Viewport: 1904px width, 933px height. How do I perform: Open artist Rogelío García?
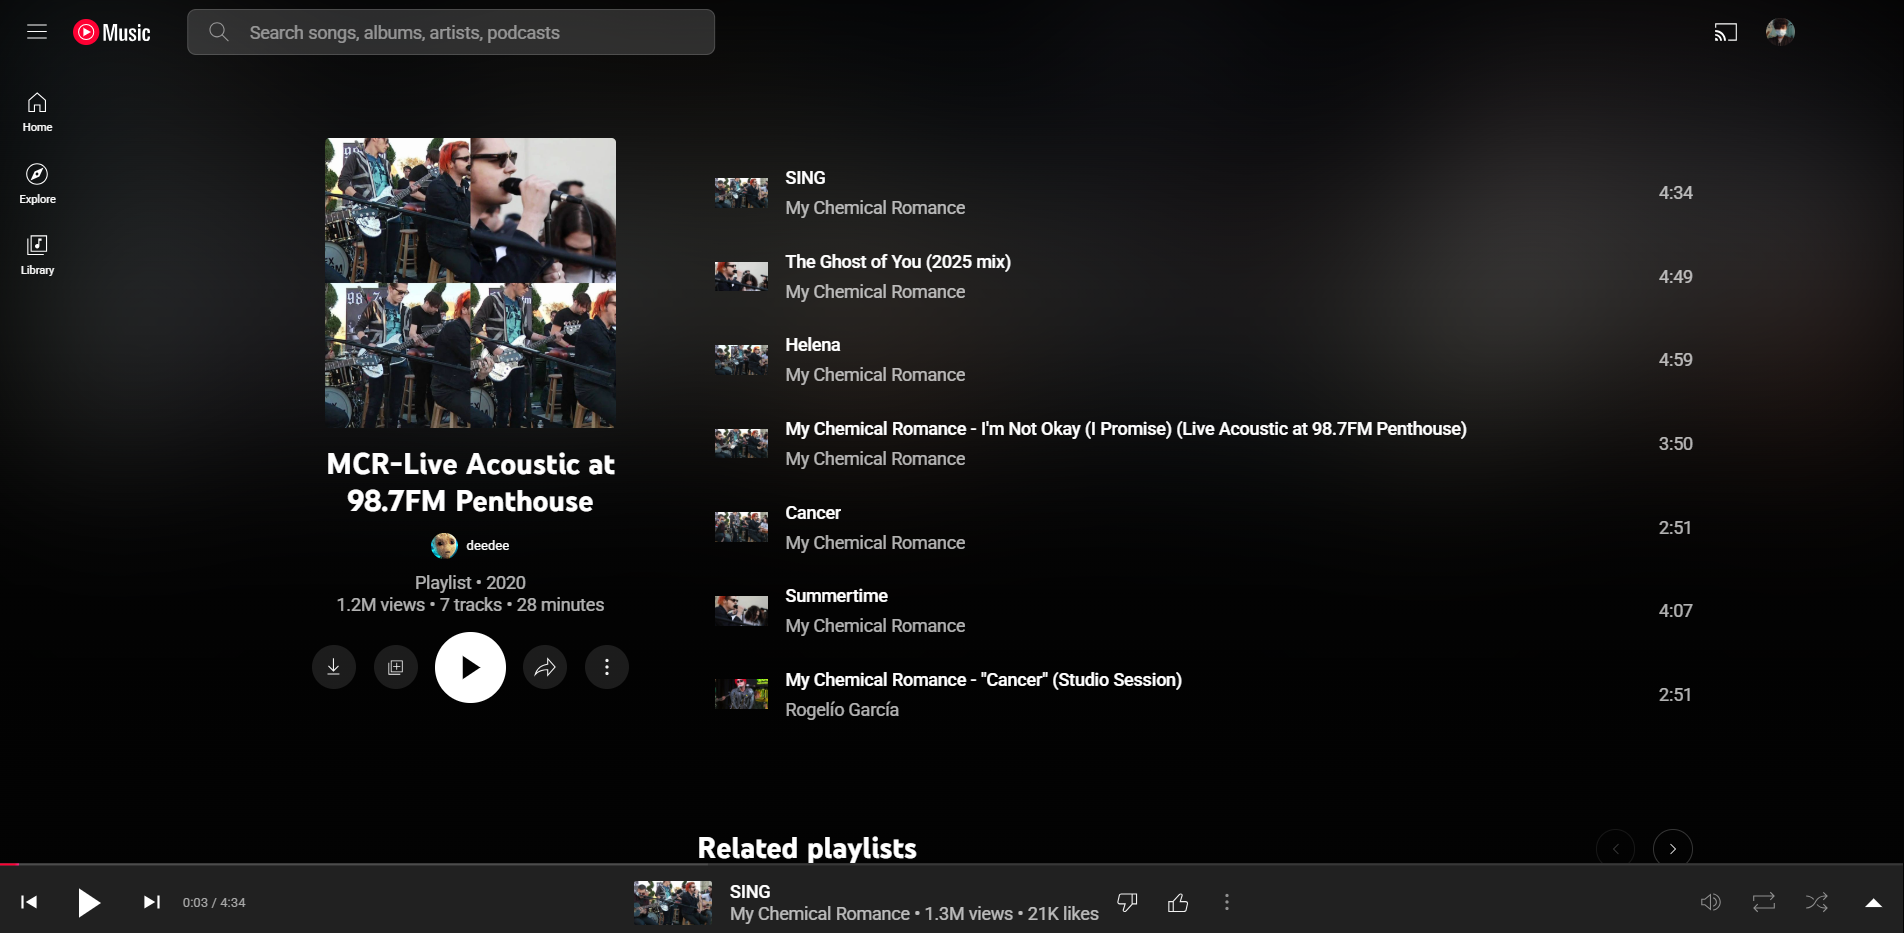842,710
